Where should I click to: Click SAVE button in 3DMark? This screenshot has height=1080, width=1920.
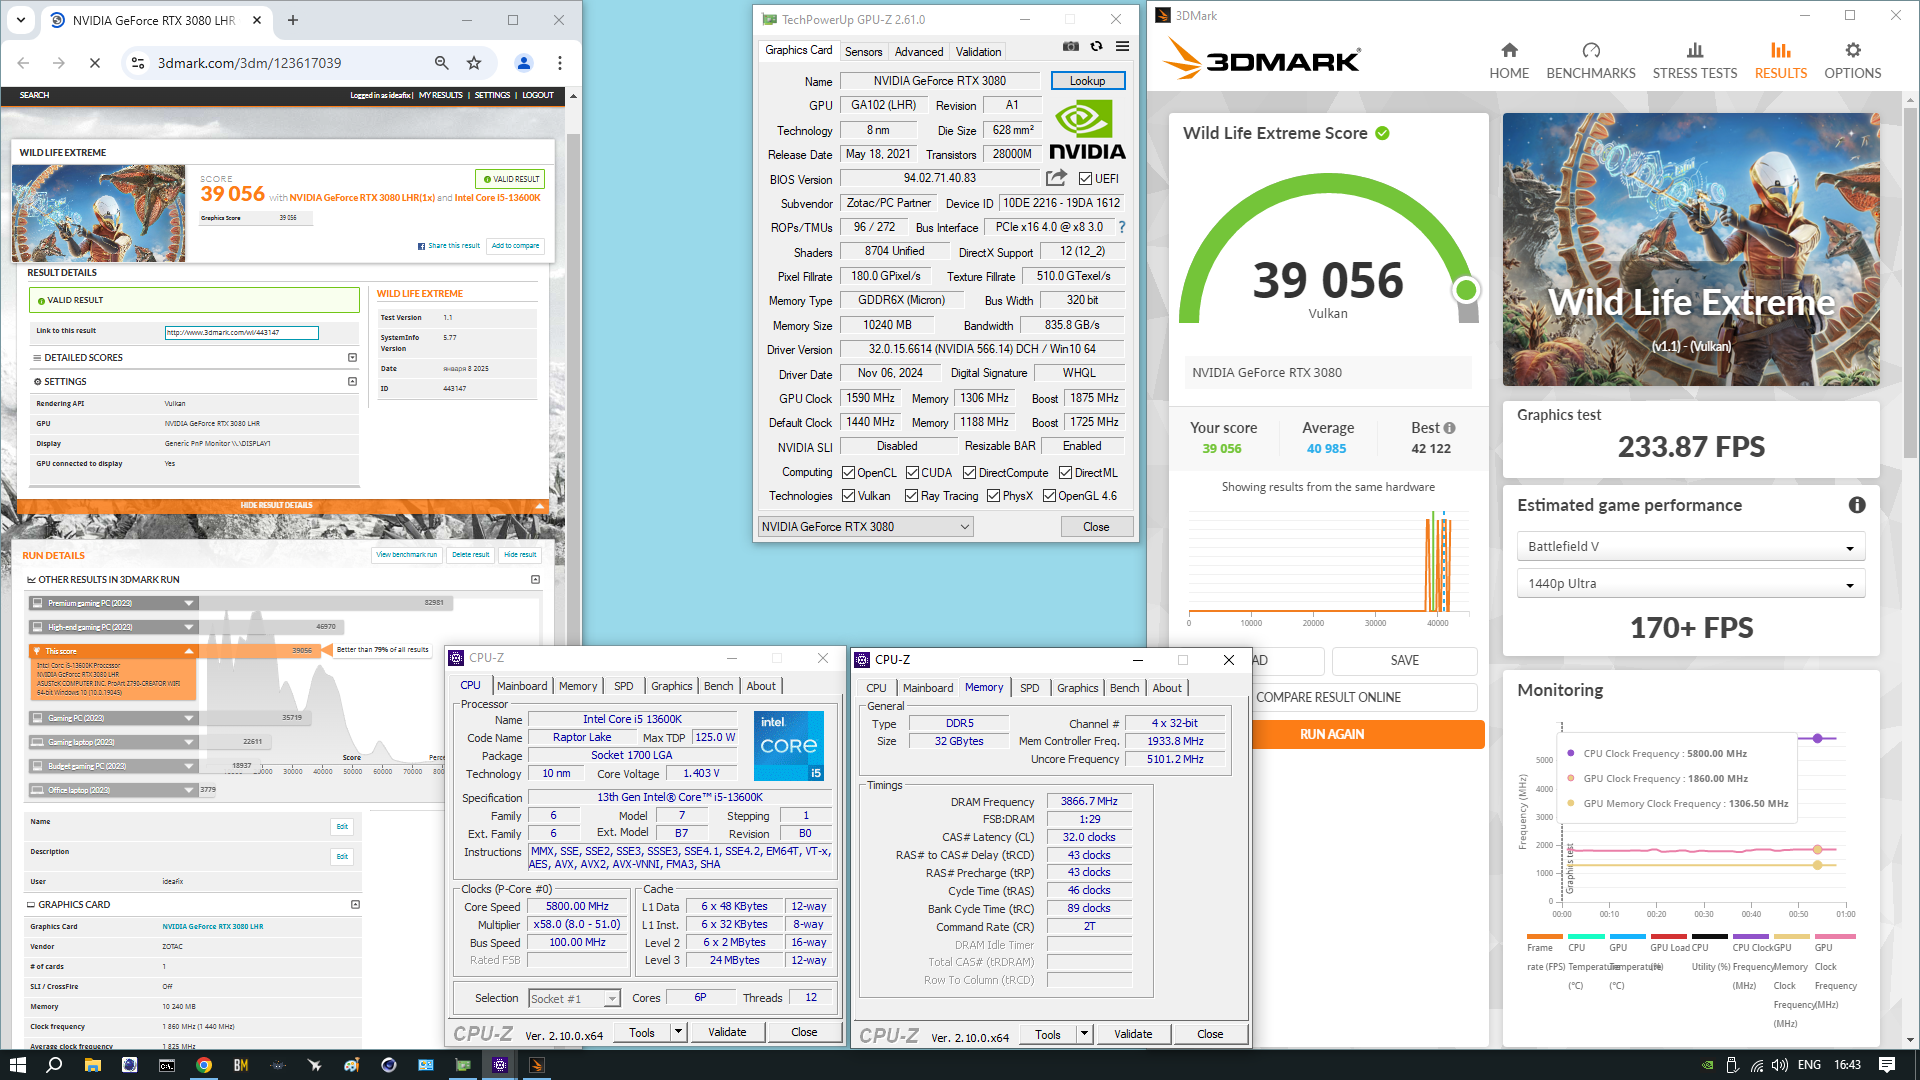click(1404, 661)
